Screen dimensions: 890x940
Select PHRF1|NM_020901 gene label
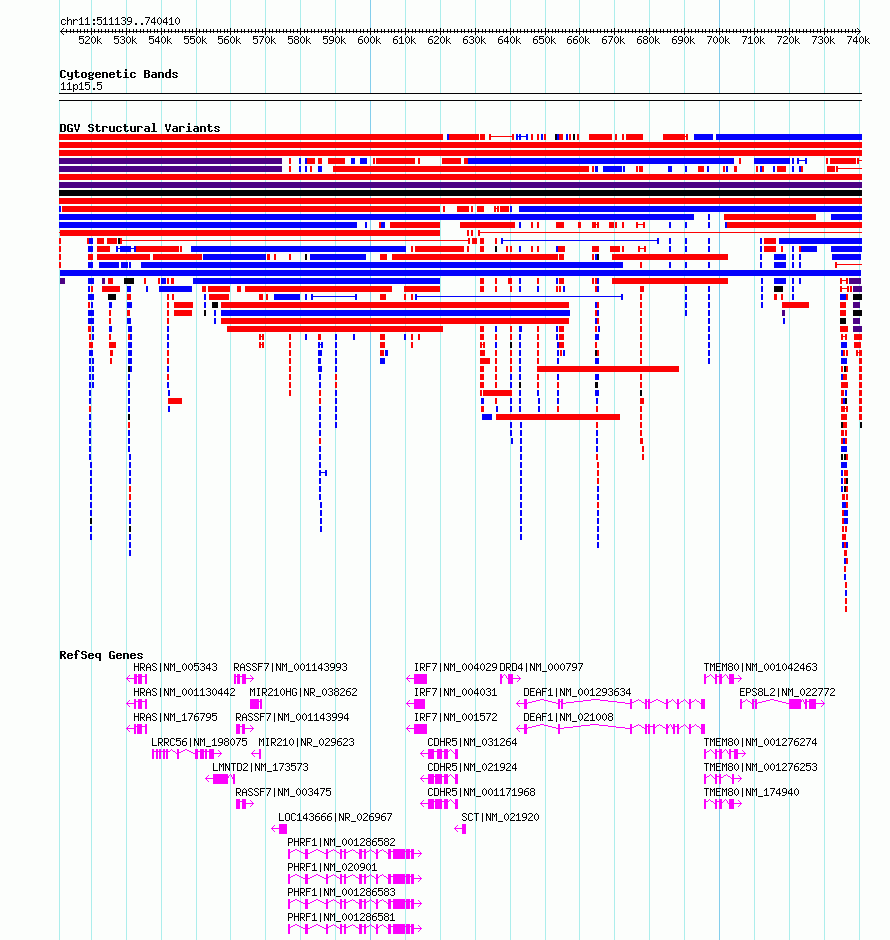(x=332, y=867)
